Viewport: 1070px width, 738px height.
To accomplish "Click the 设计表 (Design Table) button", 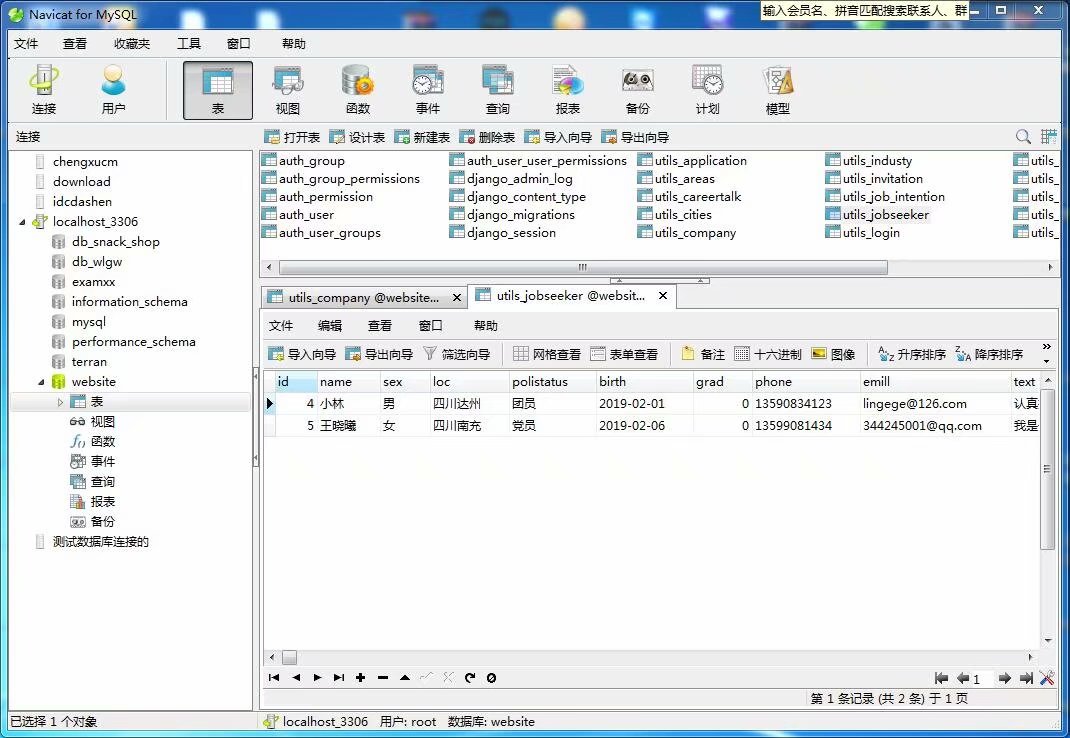I will tap(358, 137).
